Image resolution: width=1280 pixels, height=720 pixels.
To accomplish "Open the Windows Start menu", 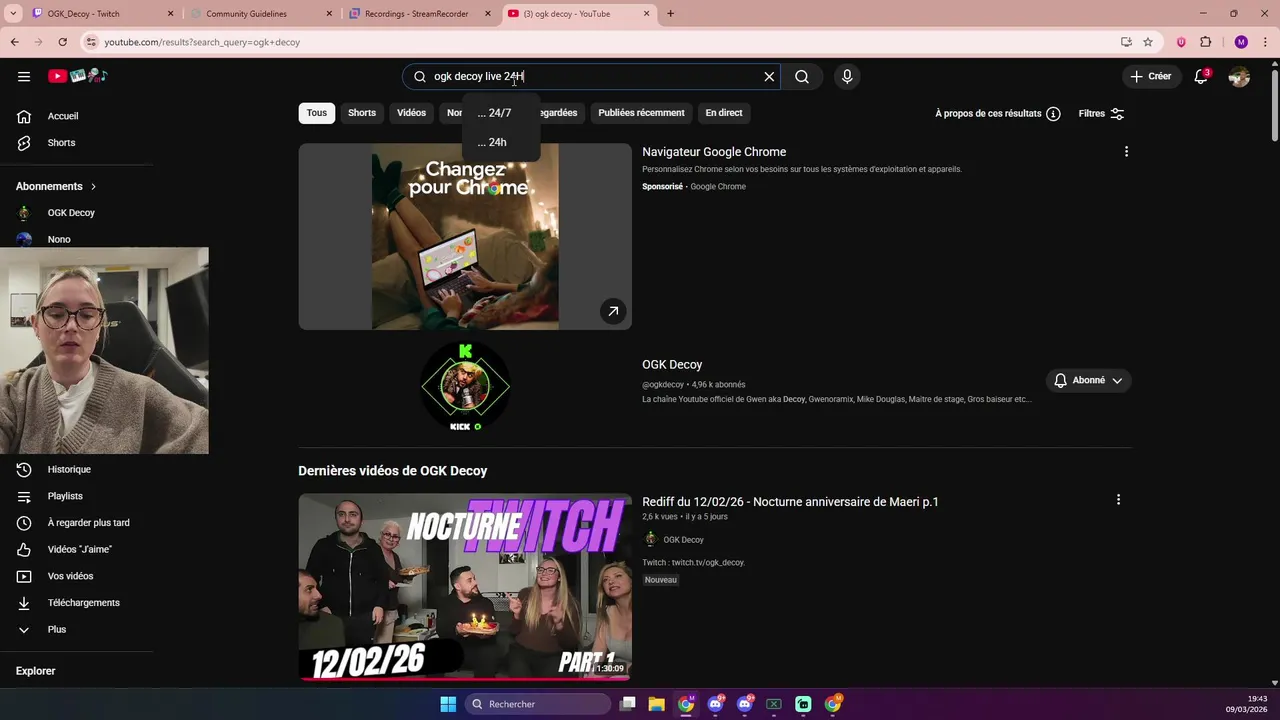I will click(448, 704).
